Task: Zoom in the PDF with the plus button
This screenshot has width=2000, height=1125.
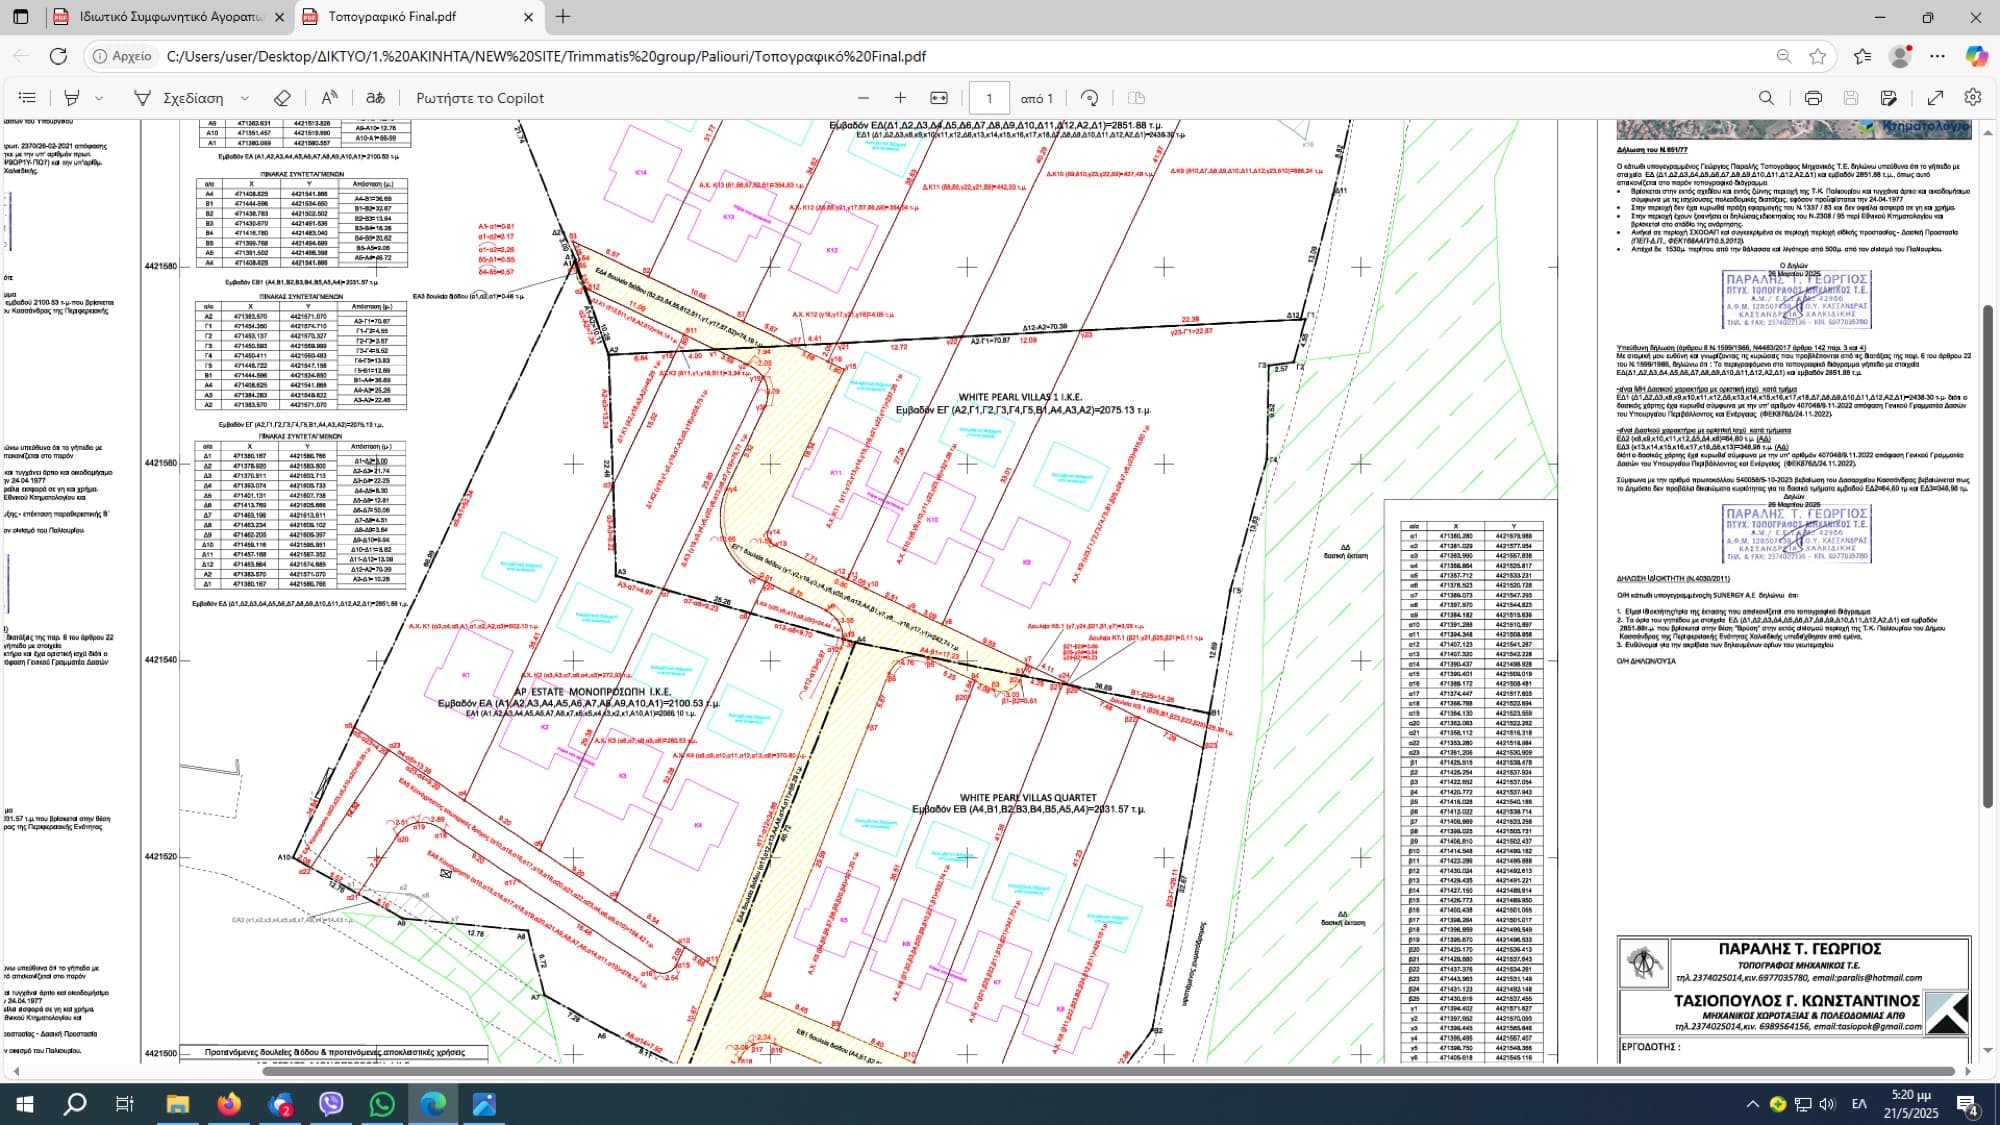Action: coord(900,98)
